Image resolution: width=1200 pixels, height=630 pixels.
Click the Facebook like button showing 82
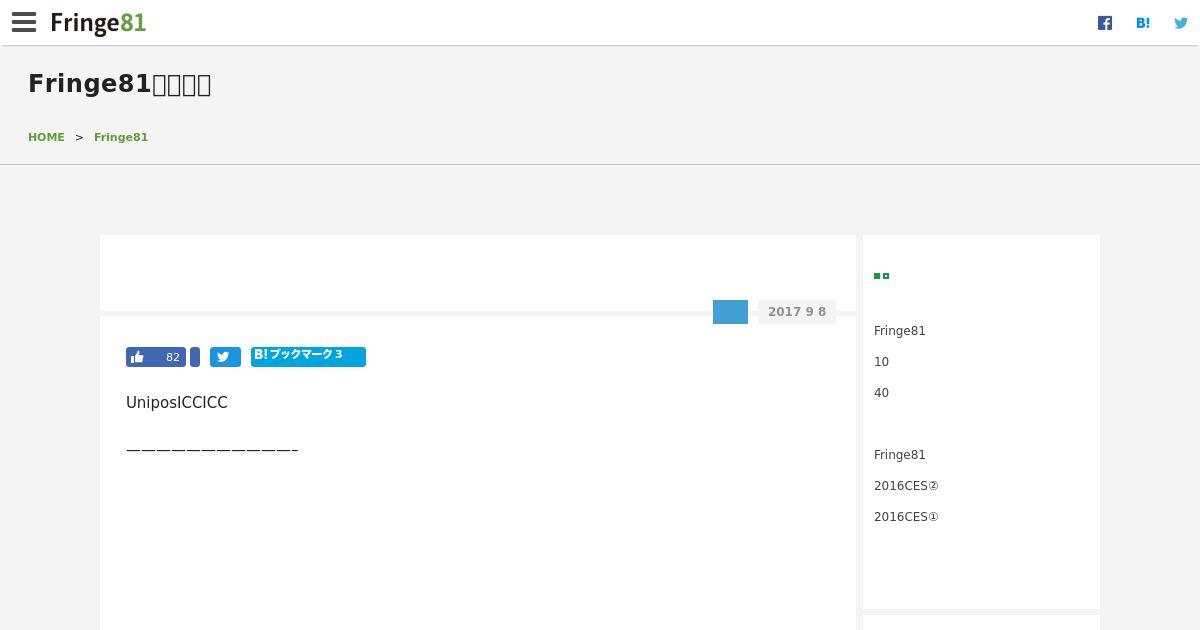pos(156,357)
